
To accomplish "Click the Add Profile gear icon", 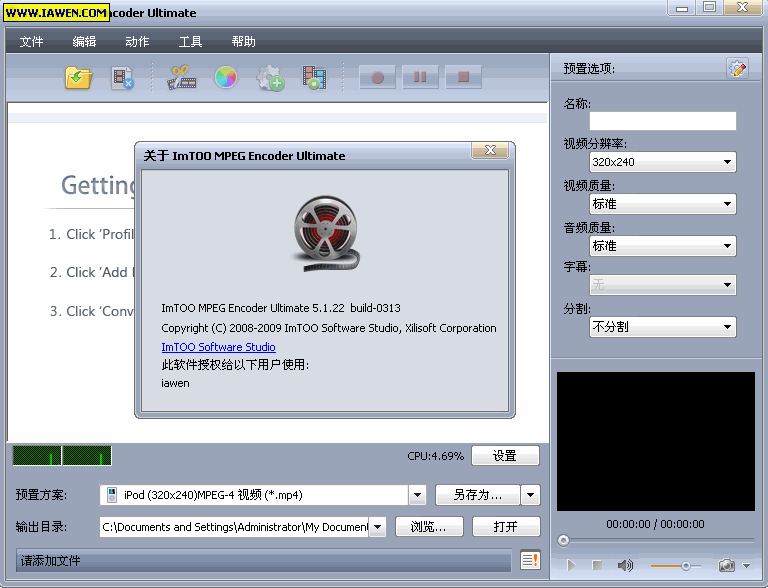I will [x=270, y=77].
